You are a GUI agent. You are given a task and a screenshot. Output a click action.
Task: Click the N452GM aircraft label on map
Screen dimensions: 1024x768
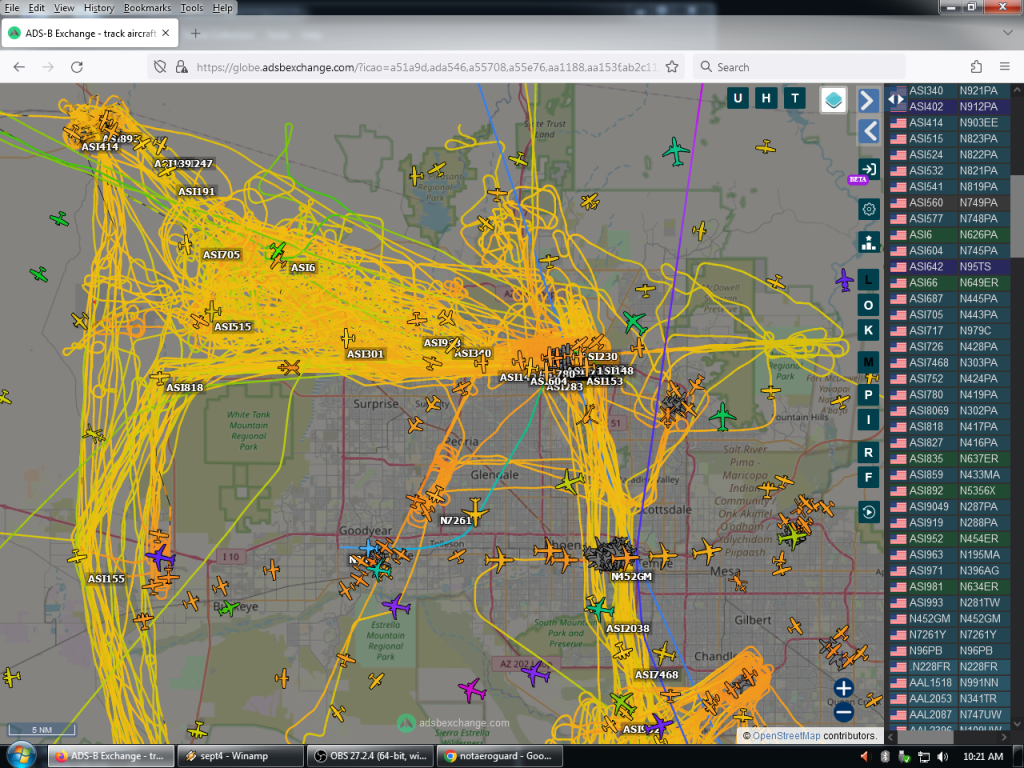tap(631, 577)
